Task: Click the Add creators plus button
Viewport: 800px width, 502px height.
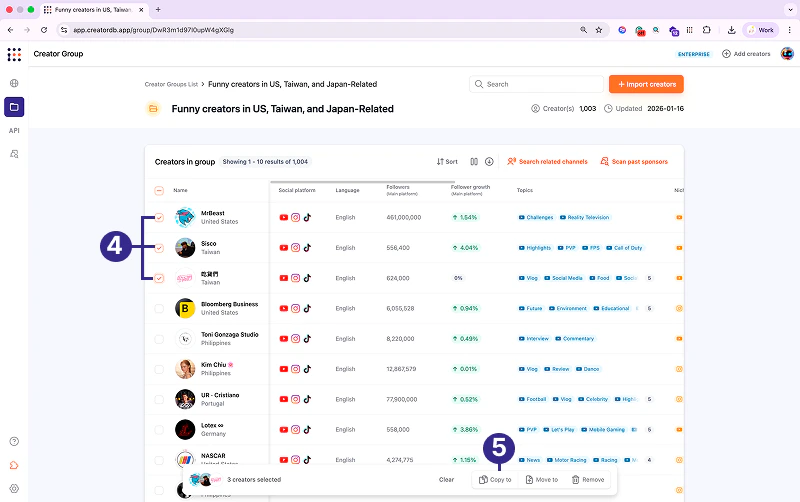Action: [746, 54]
